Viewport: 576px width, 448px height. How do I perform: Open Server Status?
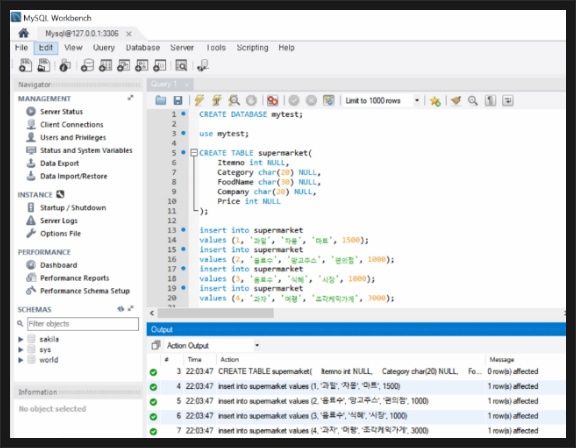(61, 112)
